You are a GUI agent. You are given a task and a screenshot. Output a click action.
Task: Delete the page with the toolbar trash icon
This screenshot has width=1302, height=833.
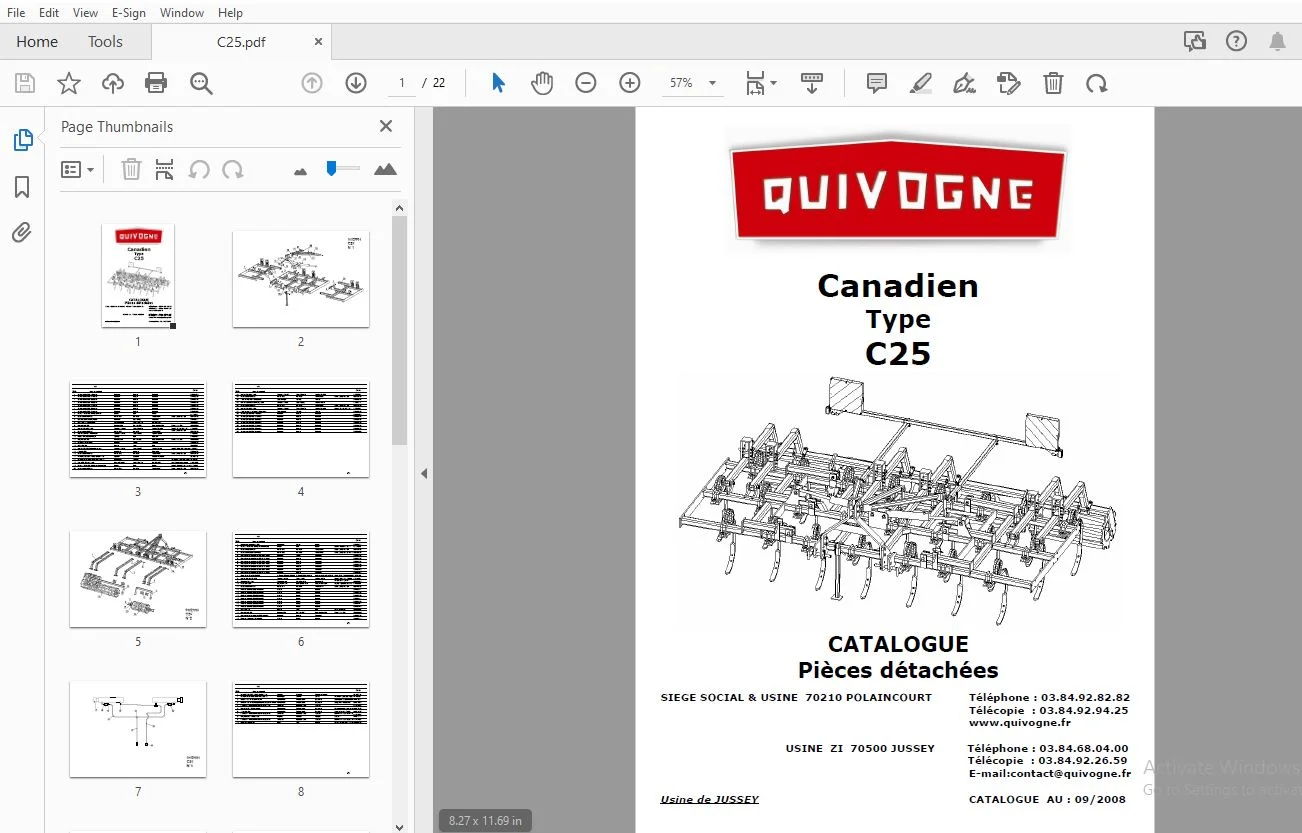click(x=1053, y=84)
